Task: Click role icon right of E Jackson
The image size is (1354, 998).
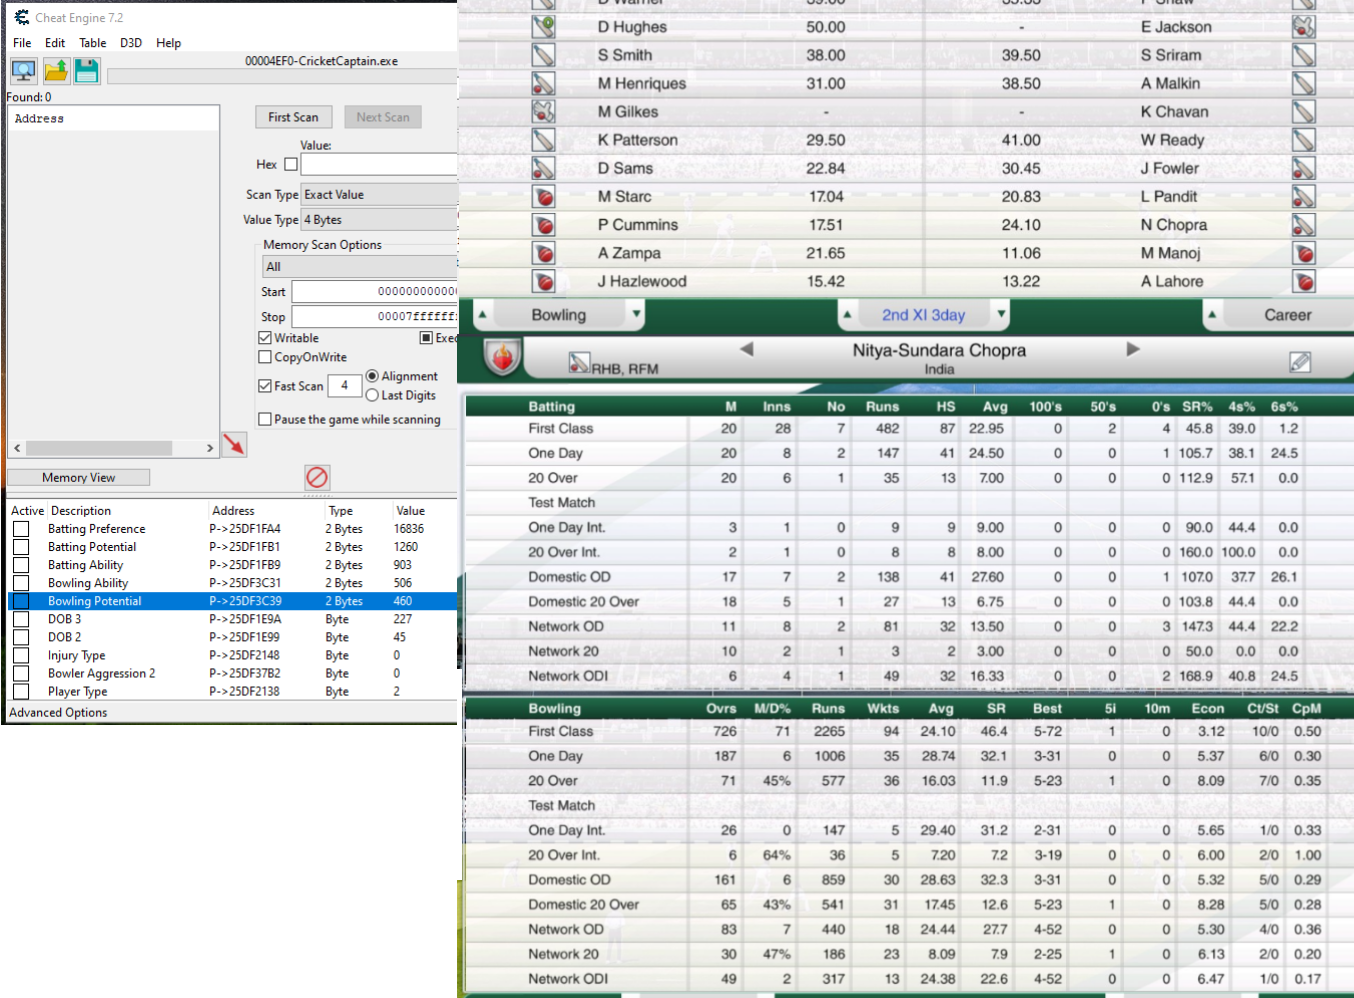Action: coord(1304,27)
